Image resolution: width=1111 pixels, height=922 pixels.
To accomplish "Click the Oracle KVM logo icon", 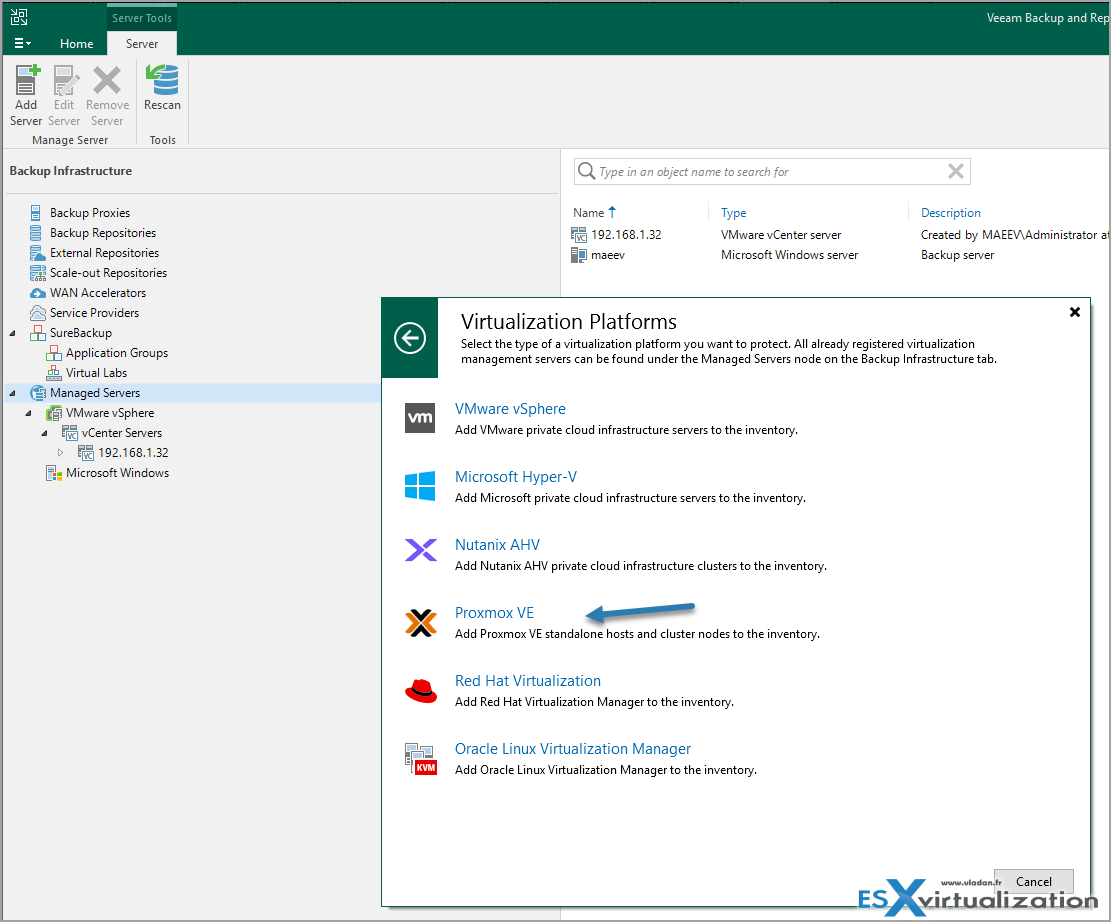I will click(x=421, y=759).
